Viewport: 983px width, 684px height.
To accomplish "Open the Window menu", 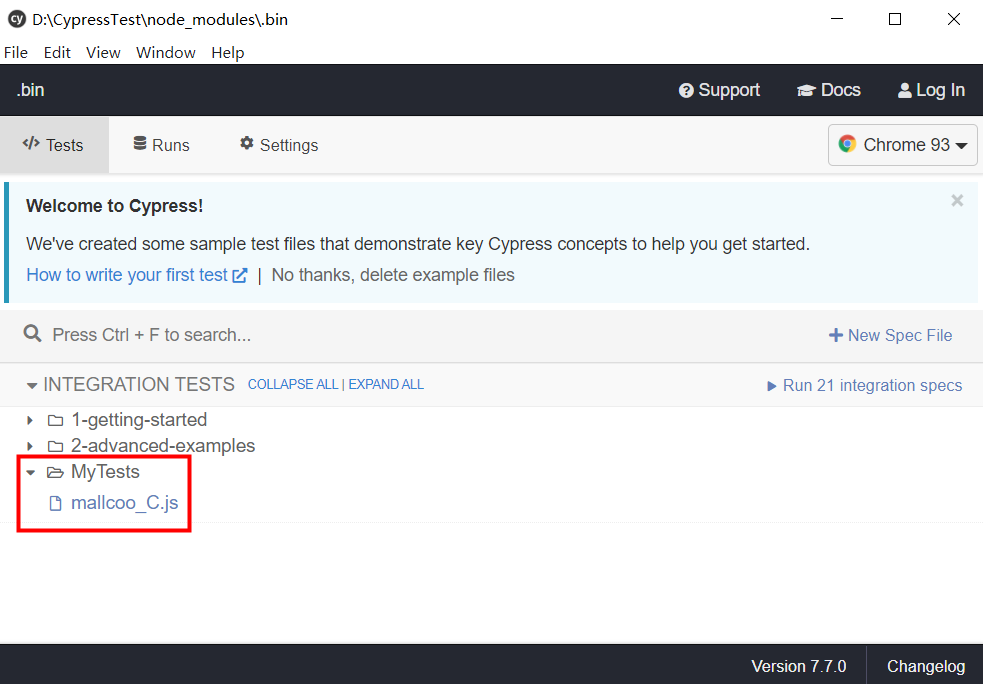I will [166, 53].
